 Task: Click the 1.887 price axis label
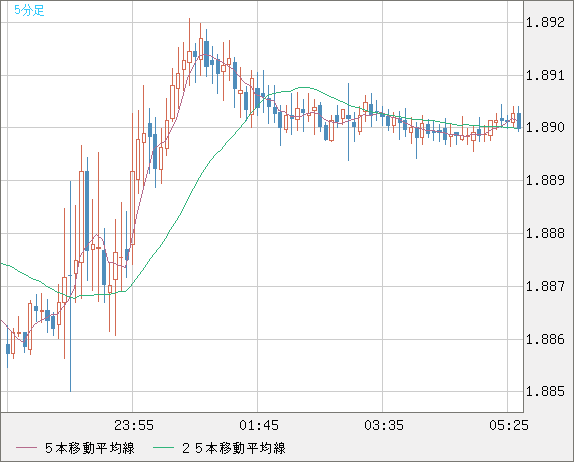pyautogui.click(x=545, y=286)
